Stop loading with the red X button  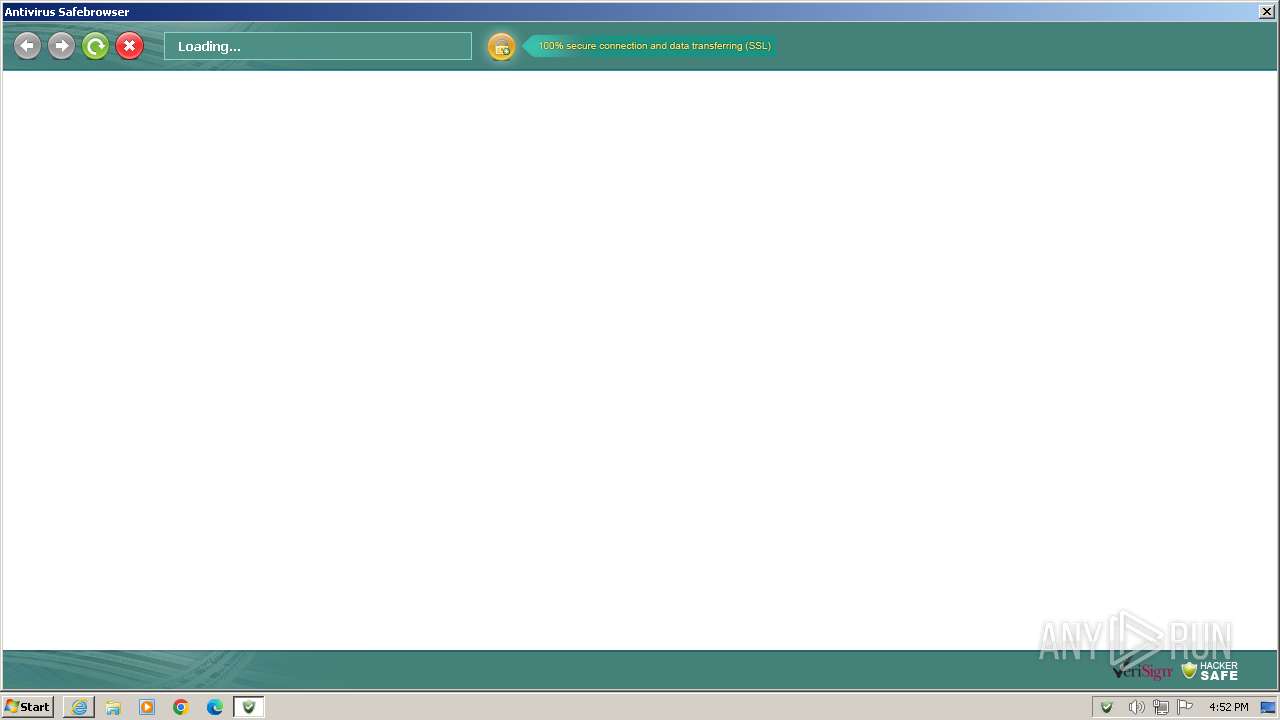[x=130, y=46]
